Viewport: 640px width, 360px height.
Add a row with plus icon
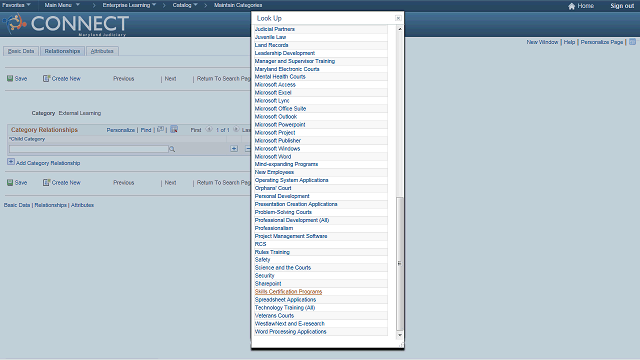coord(234,149)
